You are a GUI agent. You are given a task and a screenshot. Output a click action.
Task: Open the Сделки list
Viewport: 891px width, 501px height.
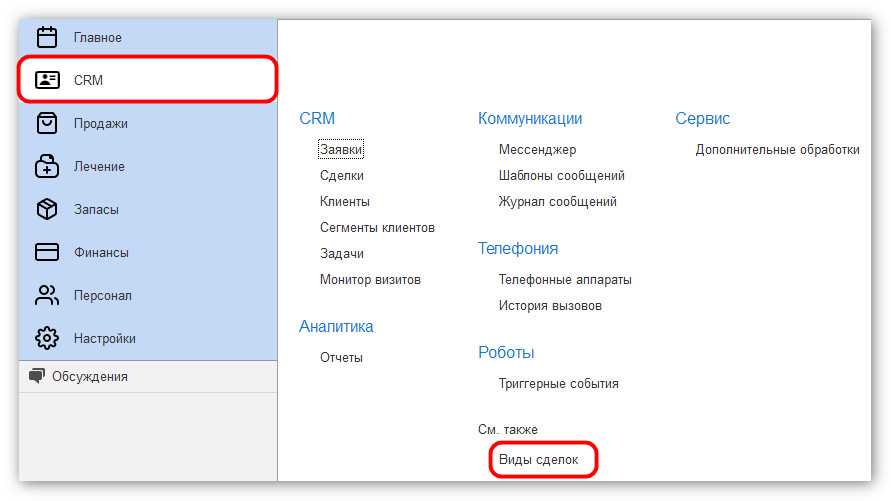tap(342, 176)
